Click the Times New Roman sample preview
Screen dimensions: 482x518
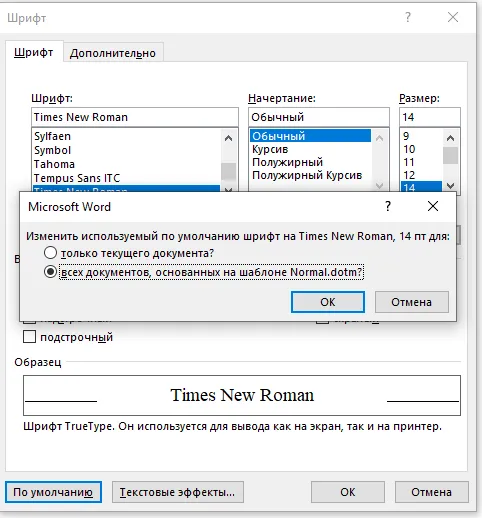[242, 395]
